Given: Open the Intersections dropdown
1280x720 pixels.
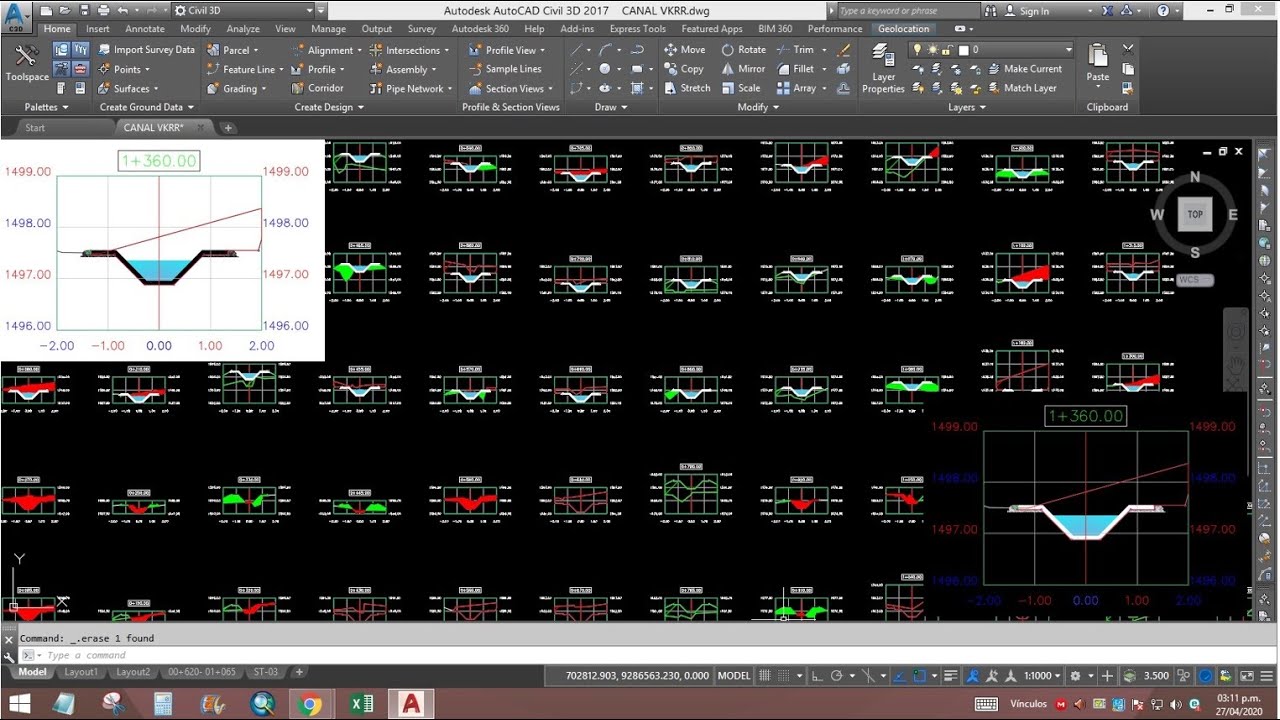Looking at the screenshot, I should coord(410,50).
